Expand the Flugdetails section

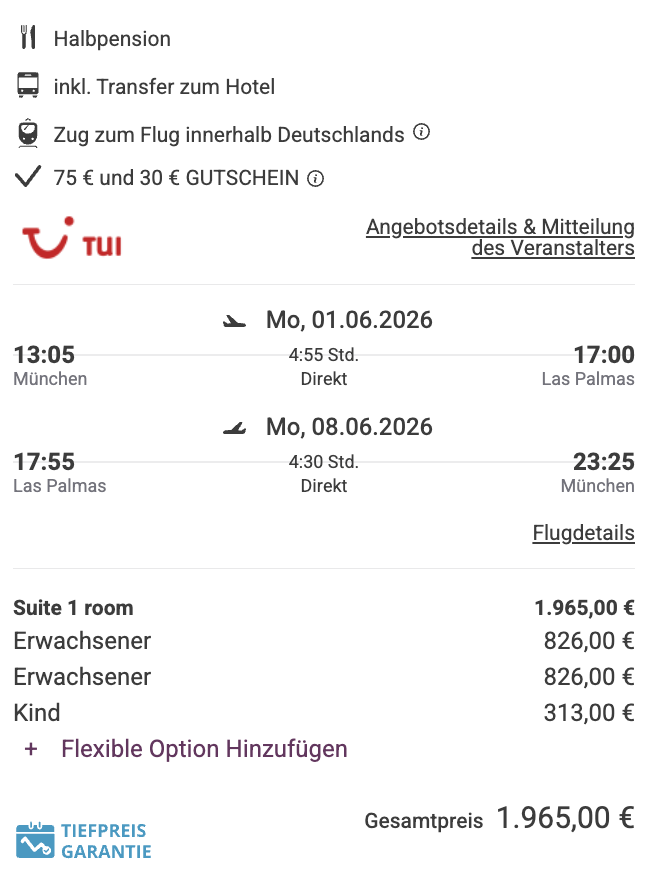pos(583,532)
